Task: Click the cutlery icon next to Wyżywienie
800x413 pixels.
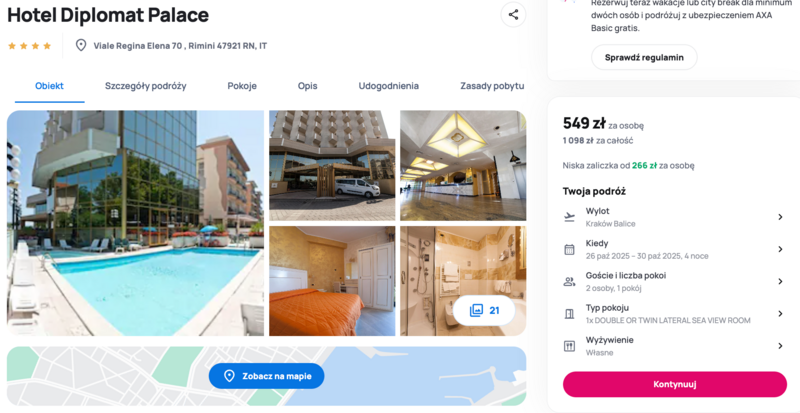Action: [569, 346]
